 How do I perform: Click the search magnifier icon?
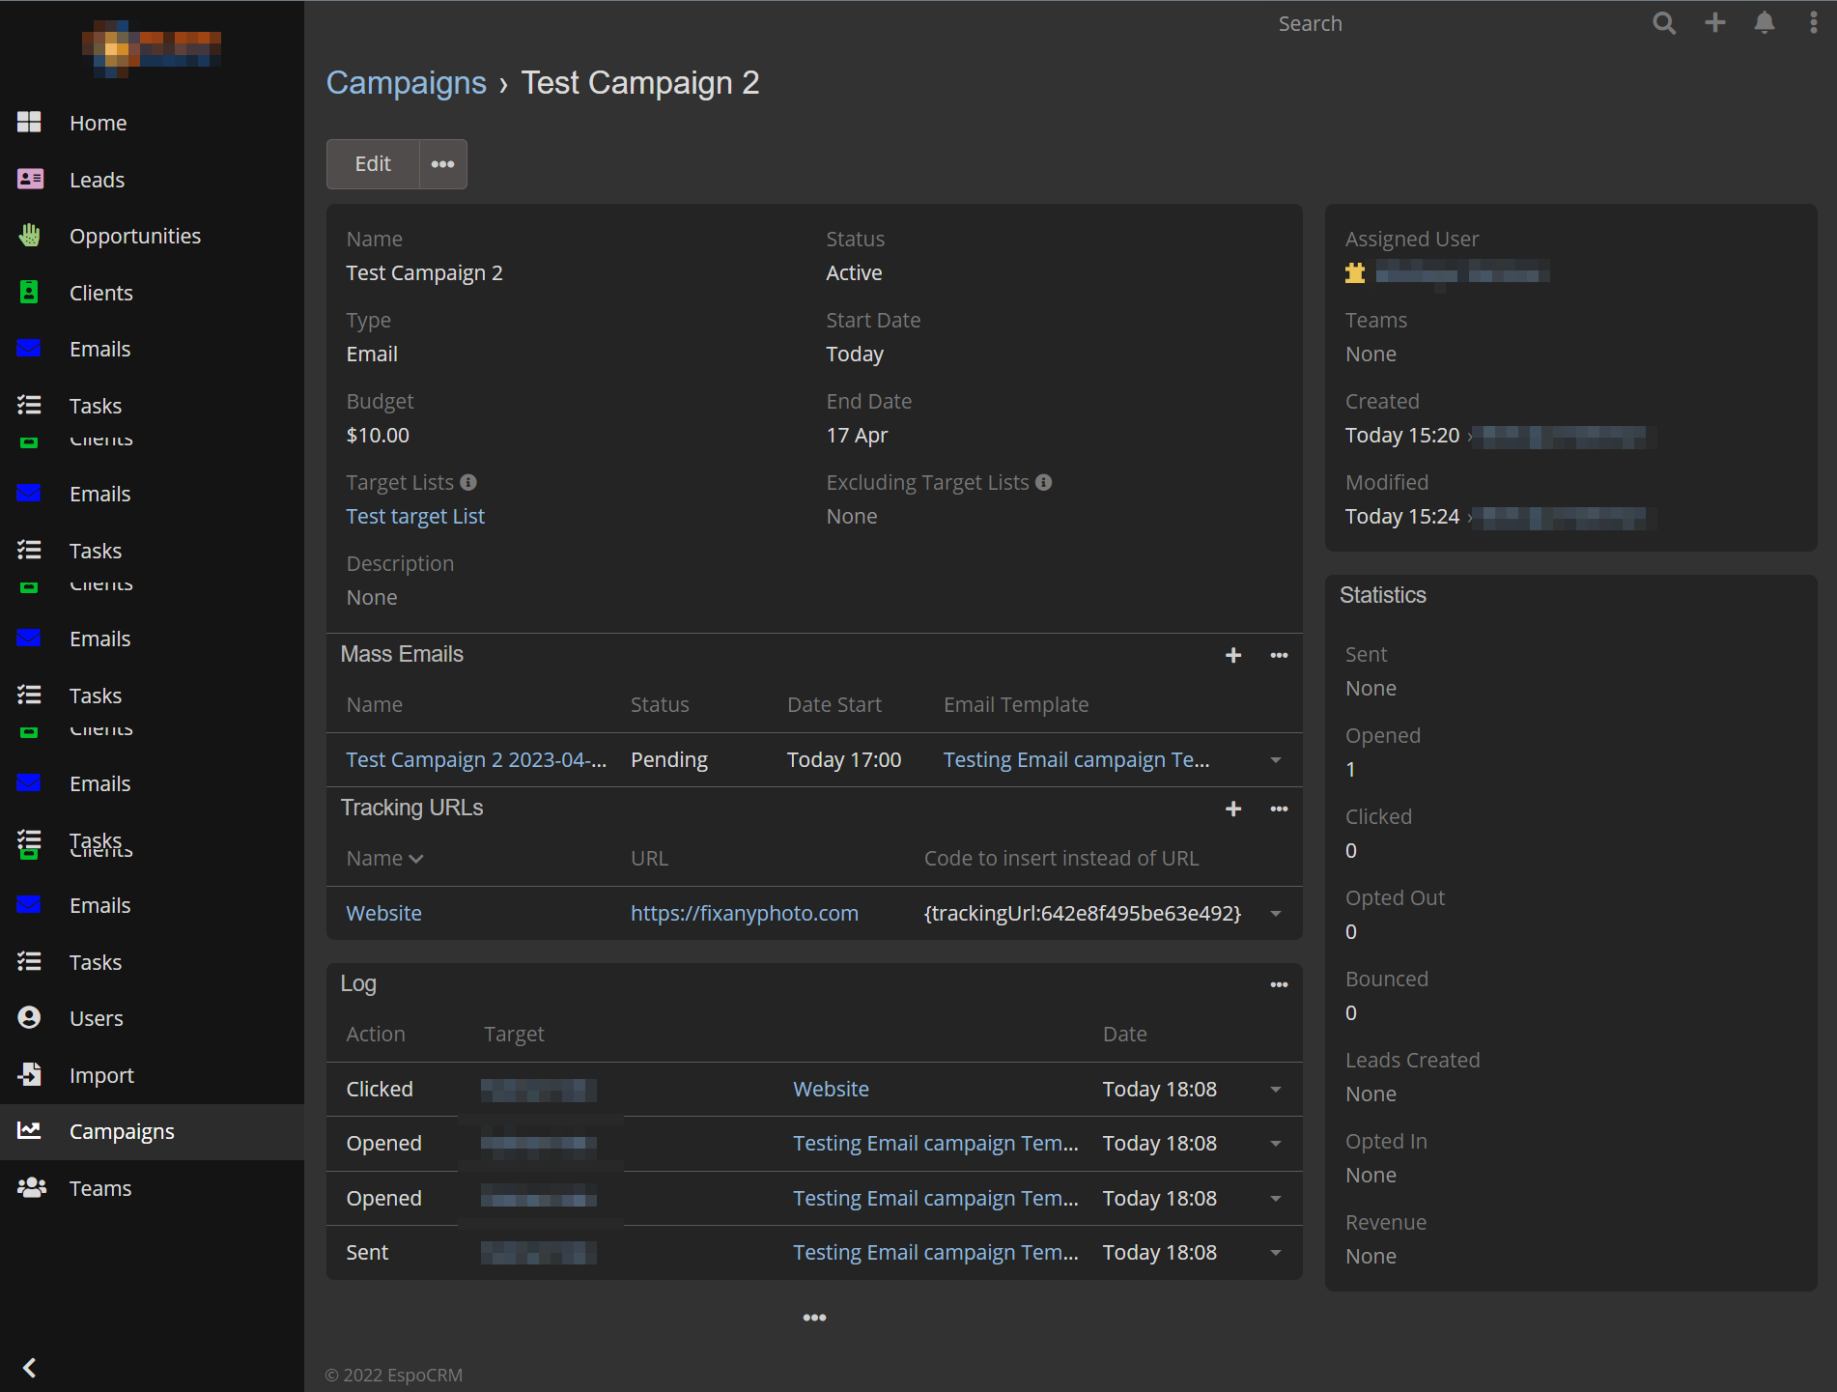[x=1663, y=23]
